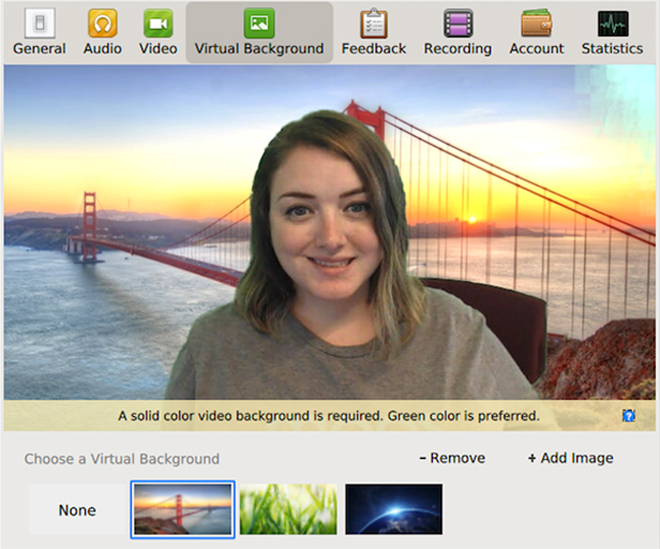This screenshot has height=549, width=660.
Task: Click the Choose a Virtual Background heading
Action: pos(122,459)
